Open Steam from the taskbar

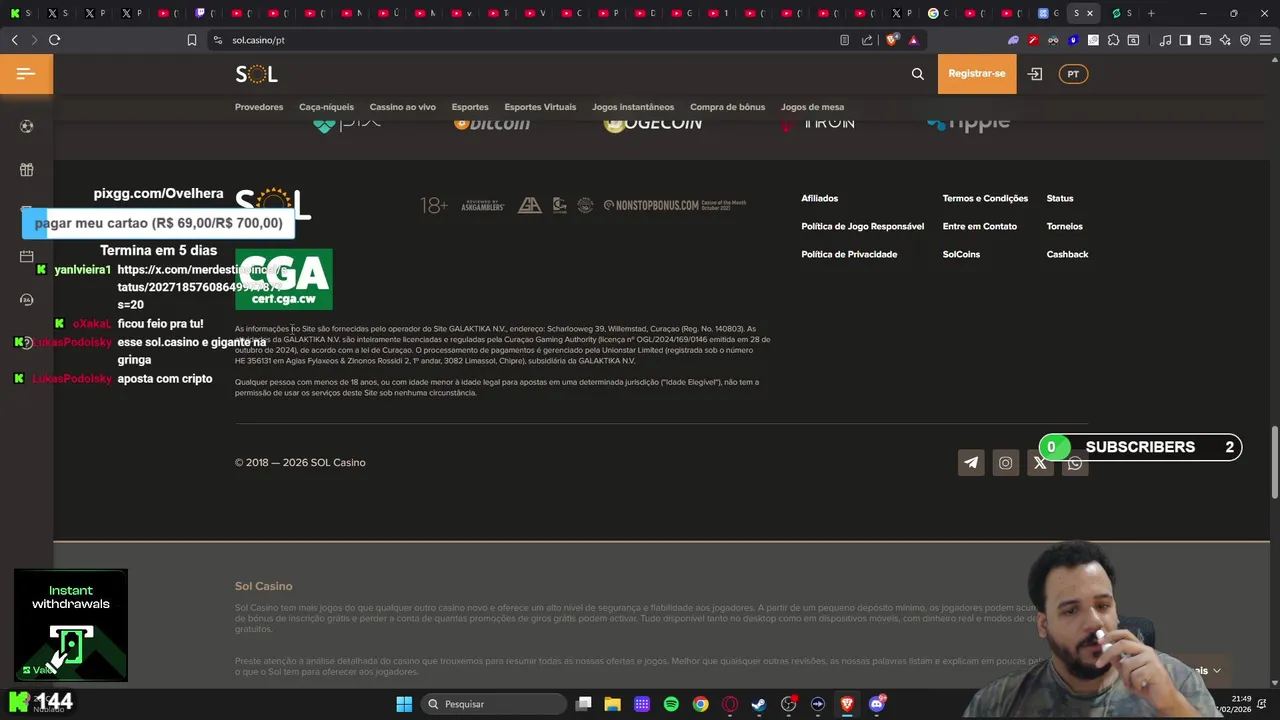click(x=759, y=704)
